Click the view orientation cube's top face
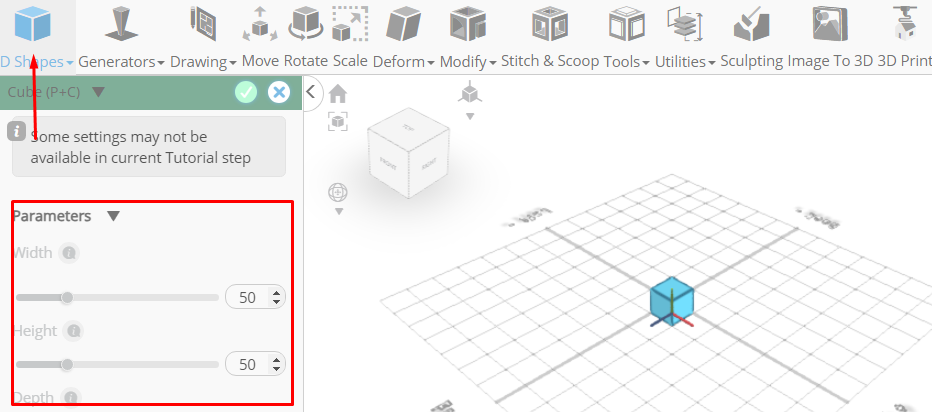 [408, 127]
